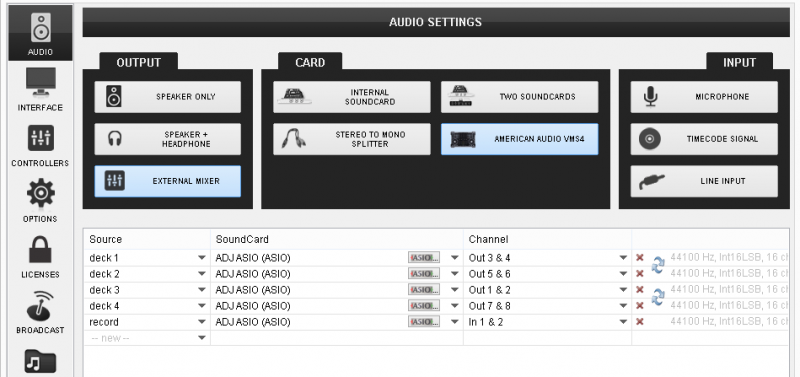Switch to the Audio settings tab
The height and width of the screenshot is (377, 800).
40,33
